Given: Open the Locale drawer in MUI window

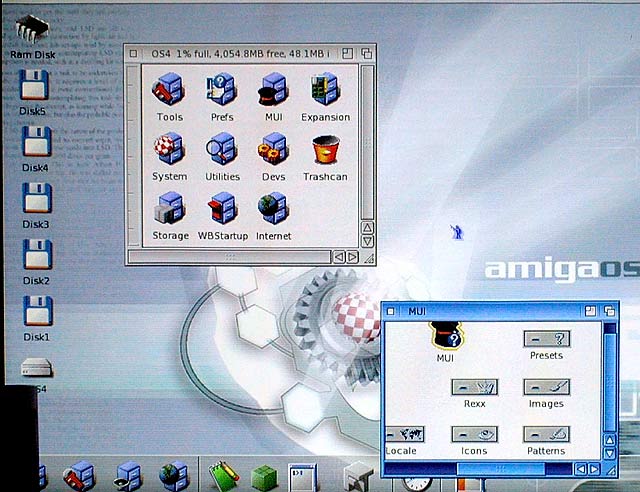Looking at the screenshot, I should click(x=405, y=434).
